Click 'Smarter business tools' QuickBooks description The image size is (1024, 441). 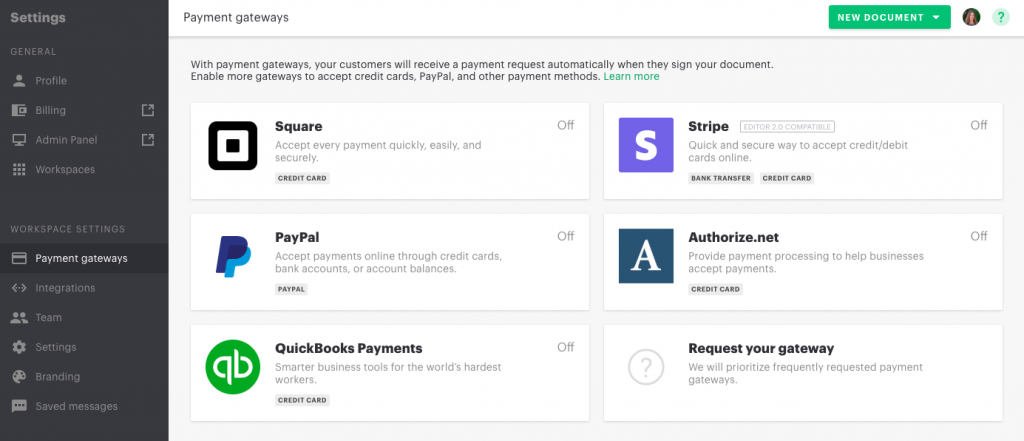[x=388, y=373]
